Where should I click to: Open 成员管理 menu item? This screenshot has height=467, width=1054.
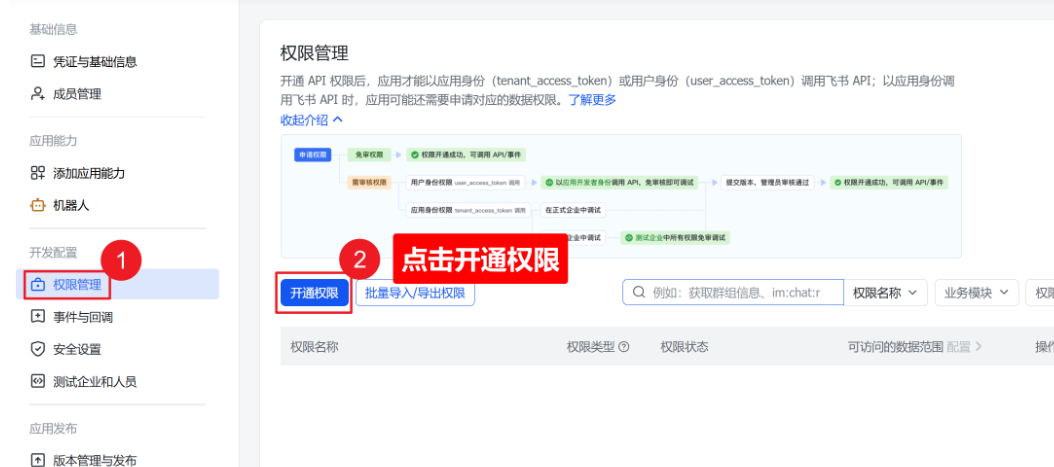[77, 94]
